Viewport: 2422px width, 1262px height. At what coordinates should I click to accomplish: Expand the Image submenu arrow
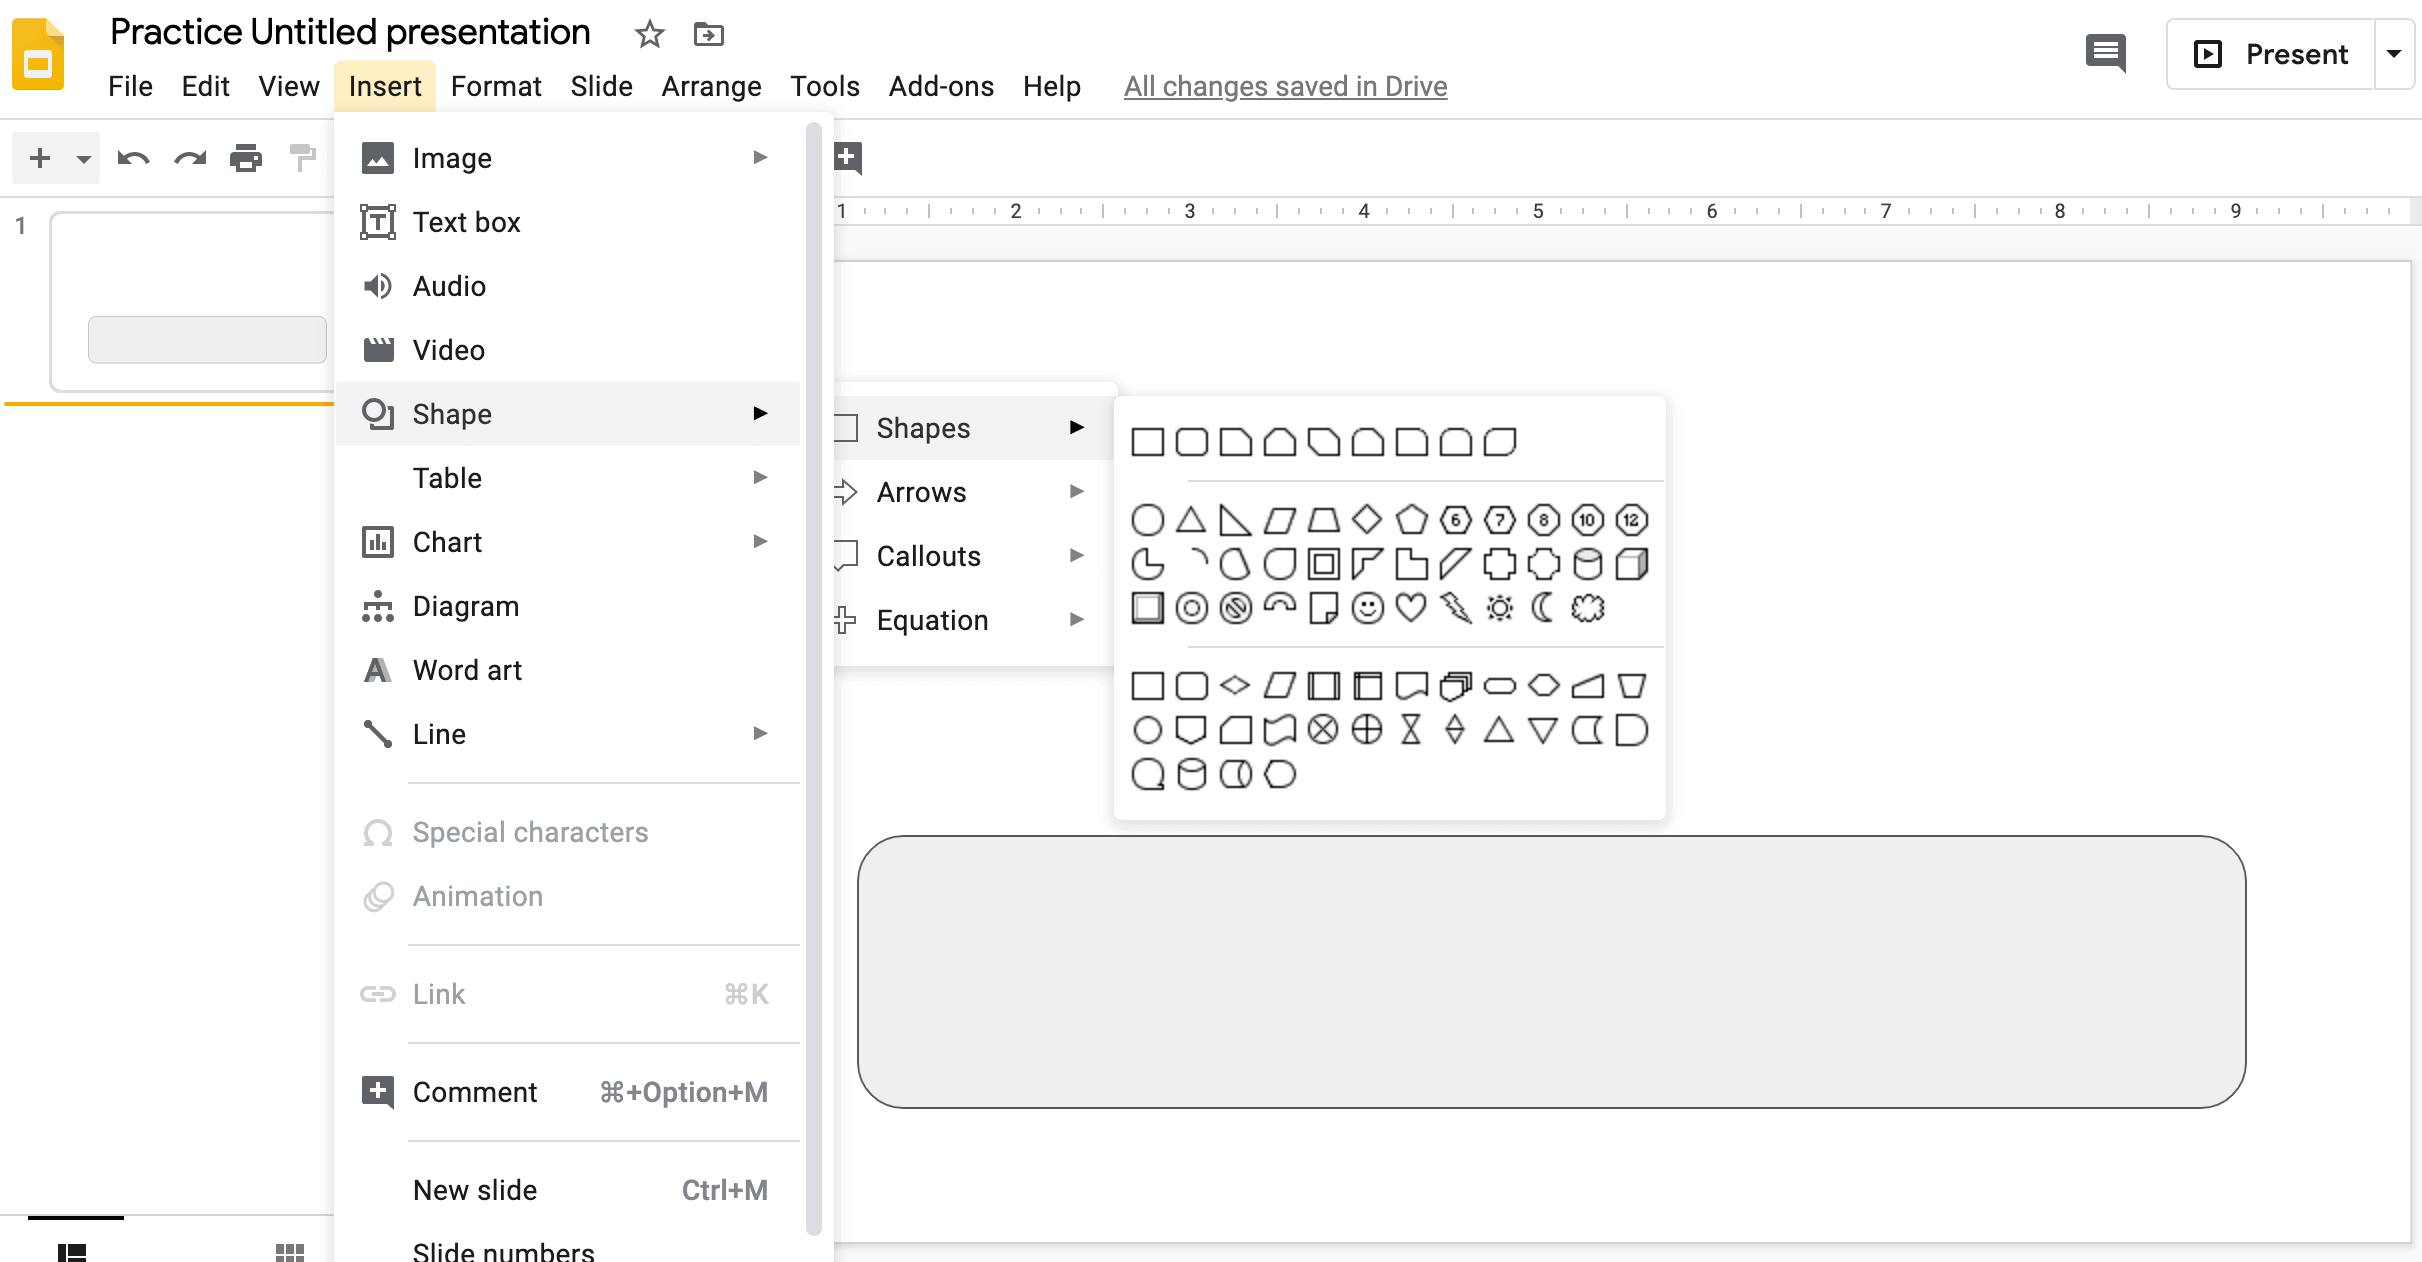pos(760,158)
